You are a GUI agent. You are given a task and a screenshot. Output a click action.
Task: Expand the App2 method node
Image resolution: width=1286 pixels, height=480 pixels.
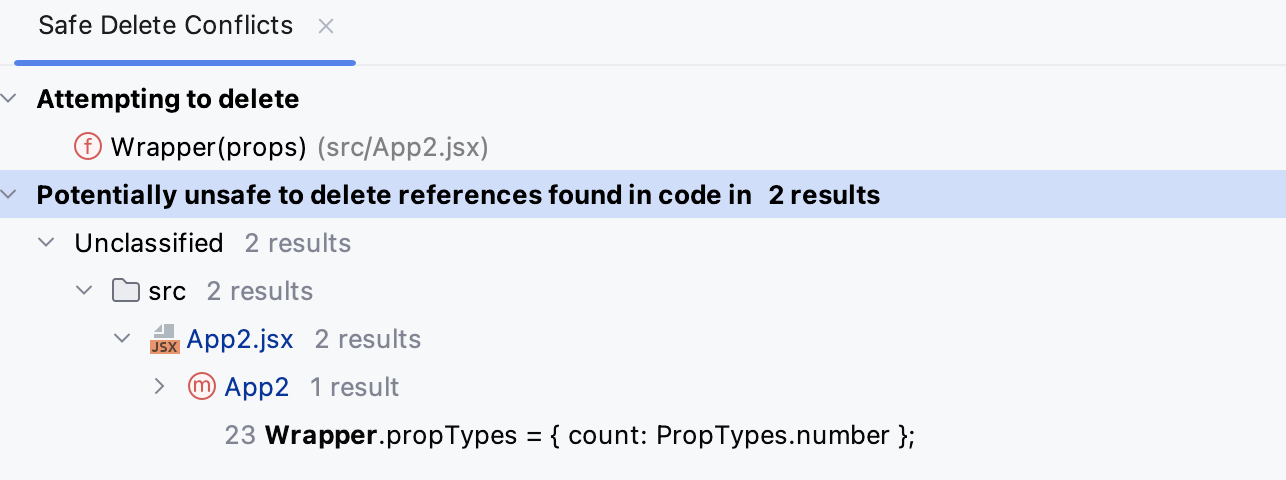pyautogui.click(x=160, y=387)
